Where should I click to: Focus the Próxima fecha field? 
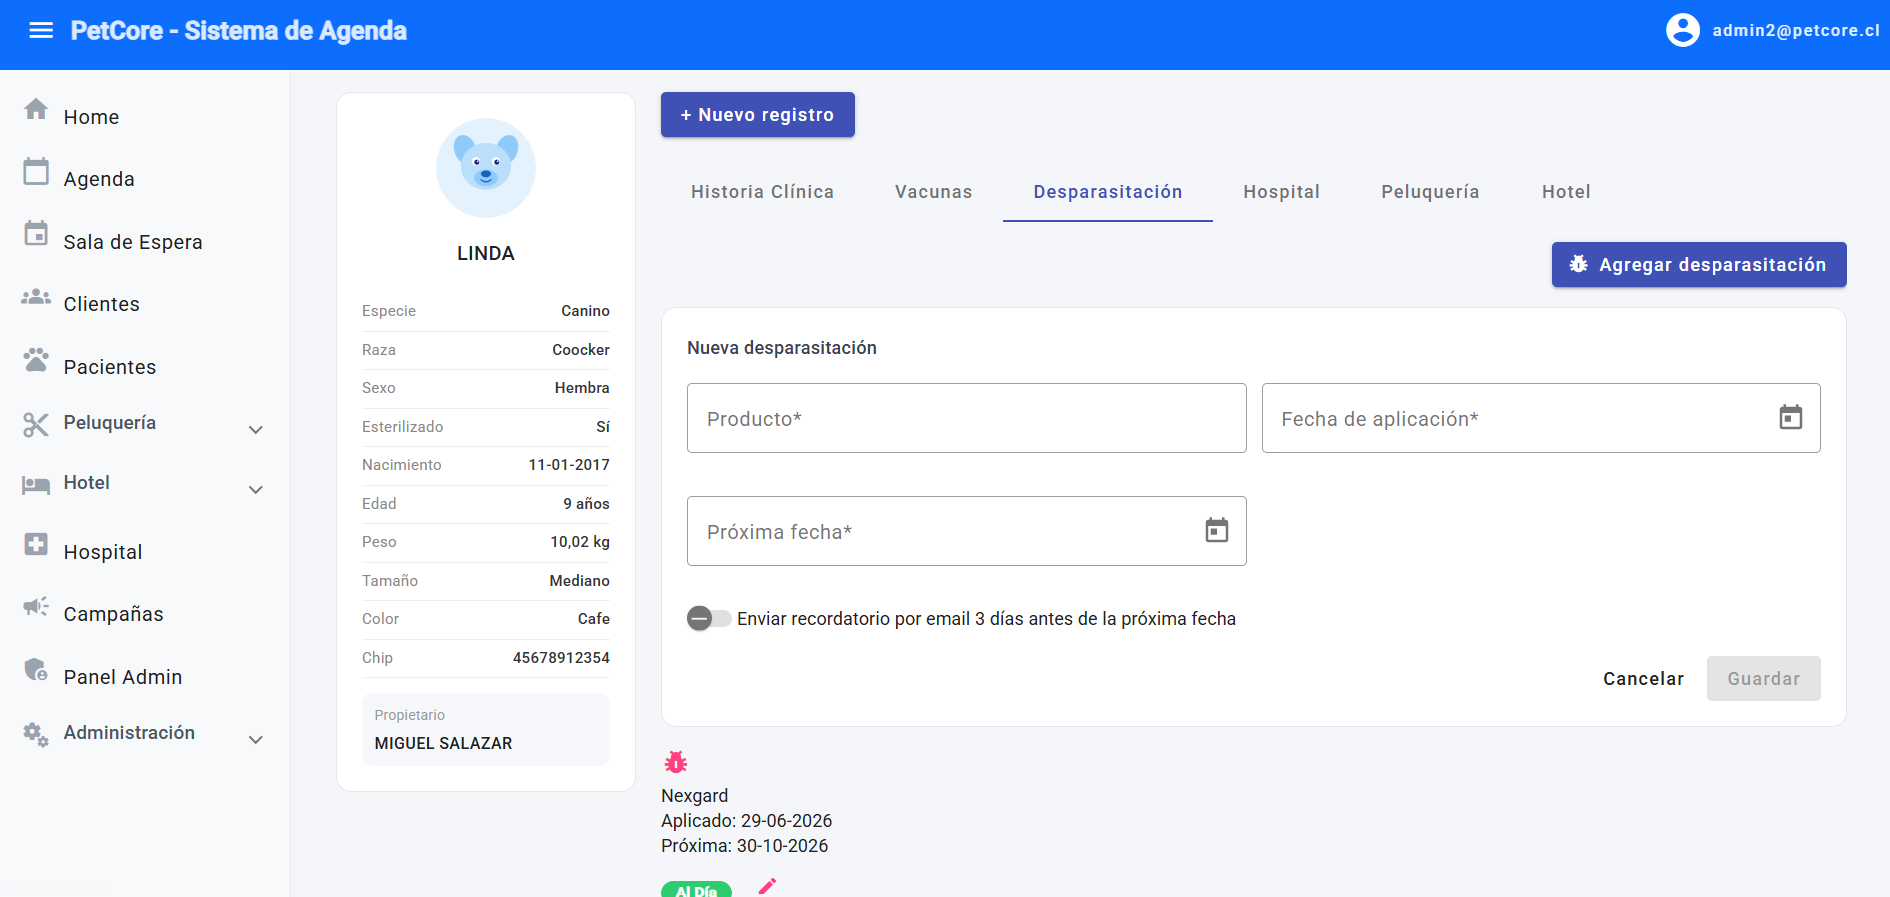pos(967,531)
